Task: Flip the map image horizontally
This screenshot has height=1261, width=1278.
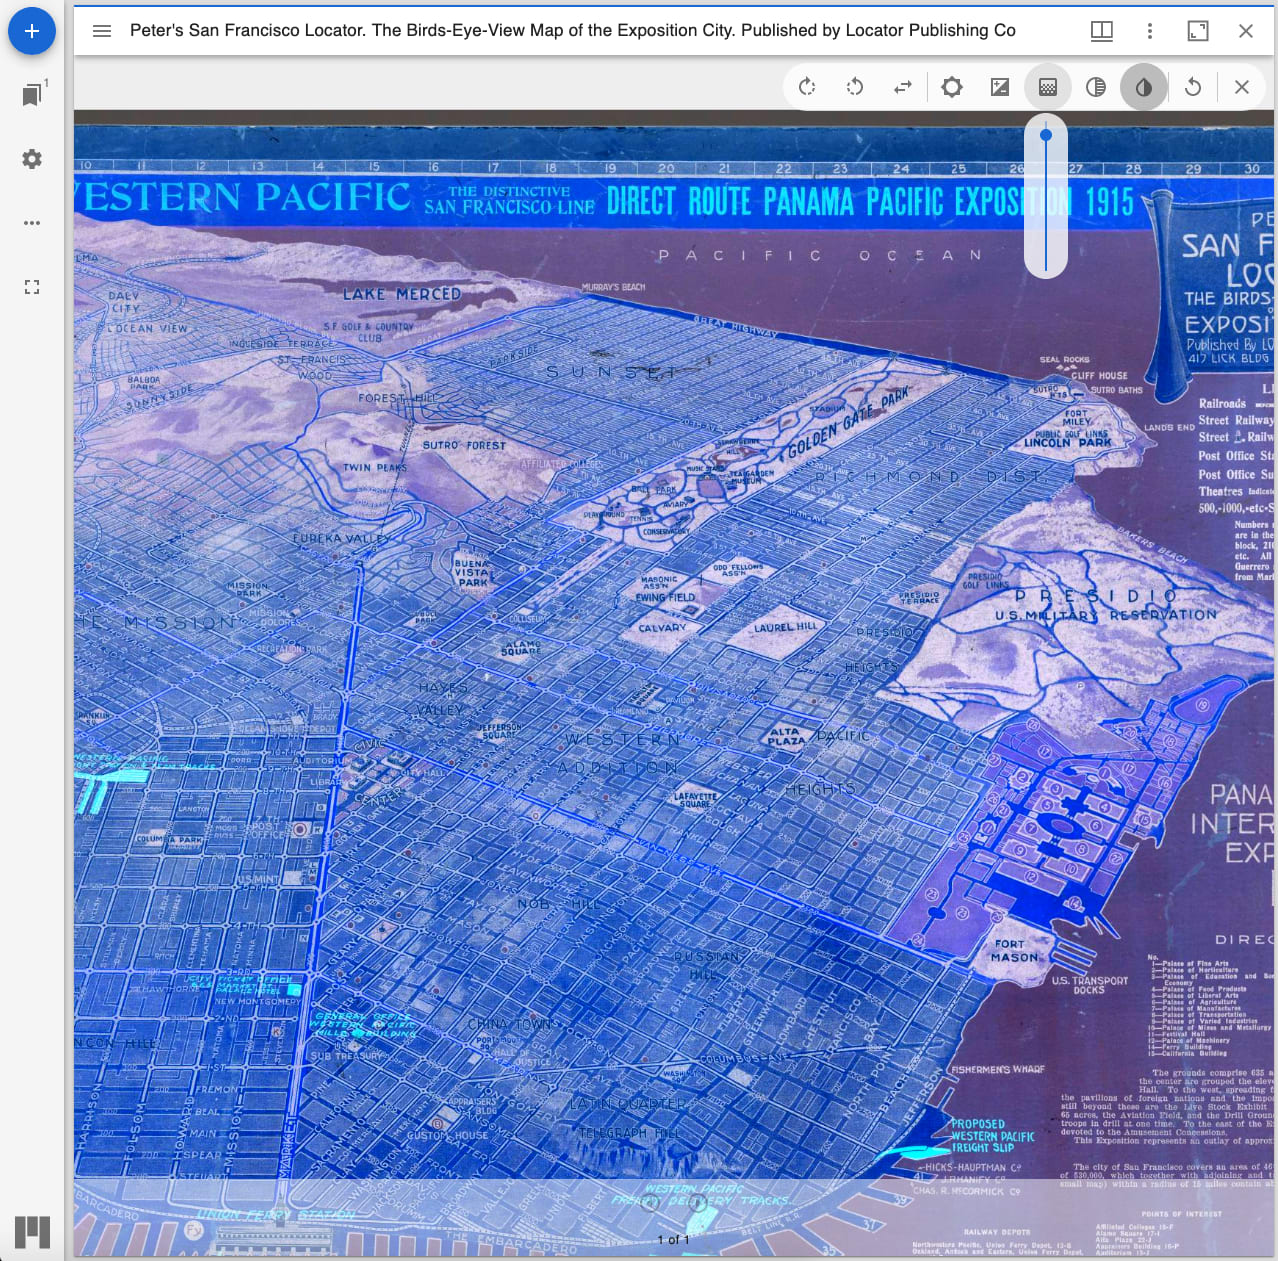Action: click(903, 87)
